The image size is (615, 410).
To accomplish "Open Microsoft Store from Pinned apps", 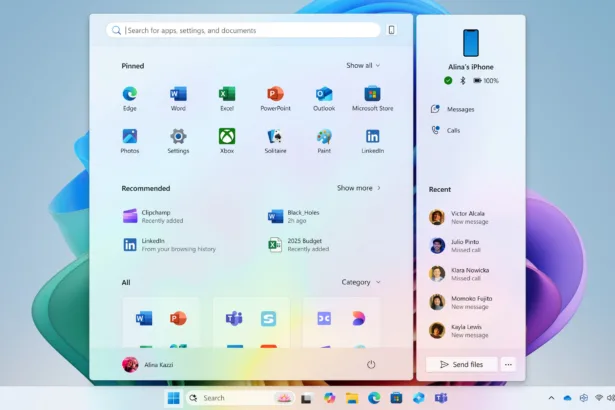I will [372, 98].
